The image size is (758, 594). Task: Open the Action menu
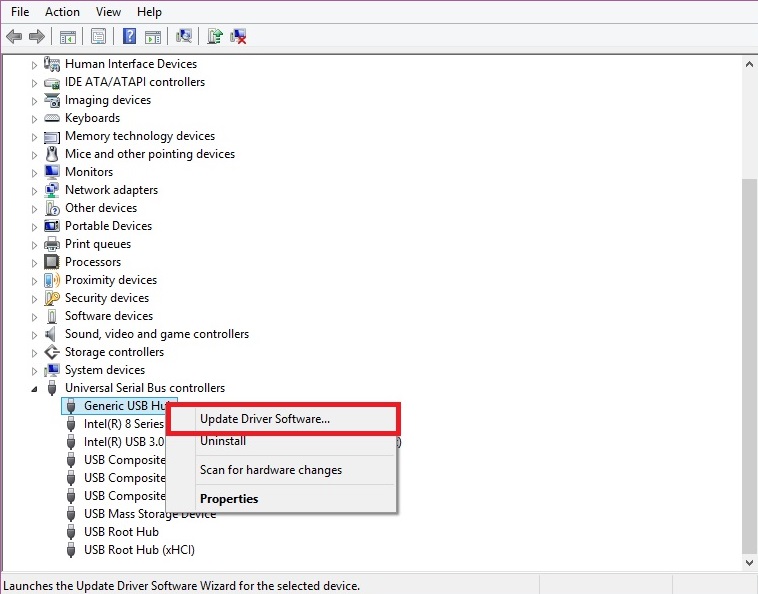click(x=62, y=12)
